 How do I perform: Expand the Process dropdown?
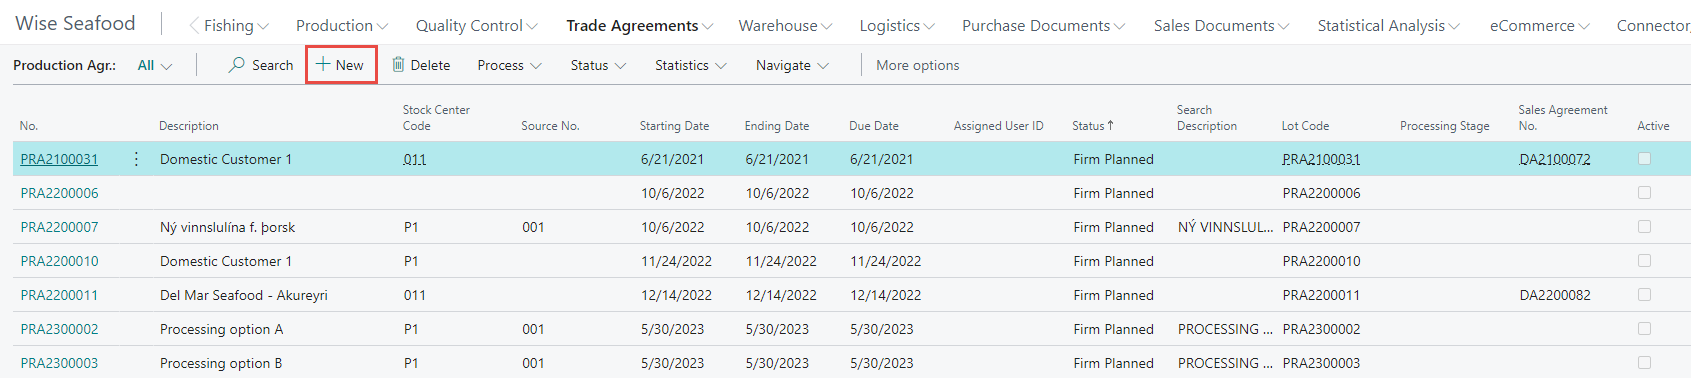(x=509, y=65)
